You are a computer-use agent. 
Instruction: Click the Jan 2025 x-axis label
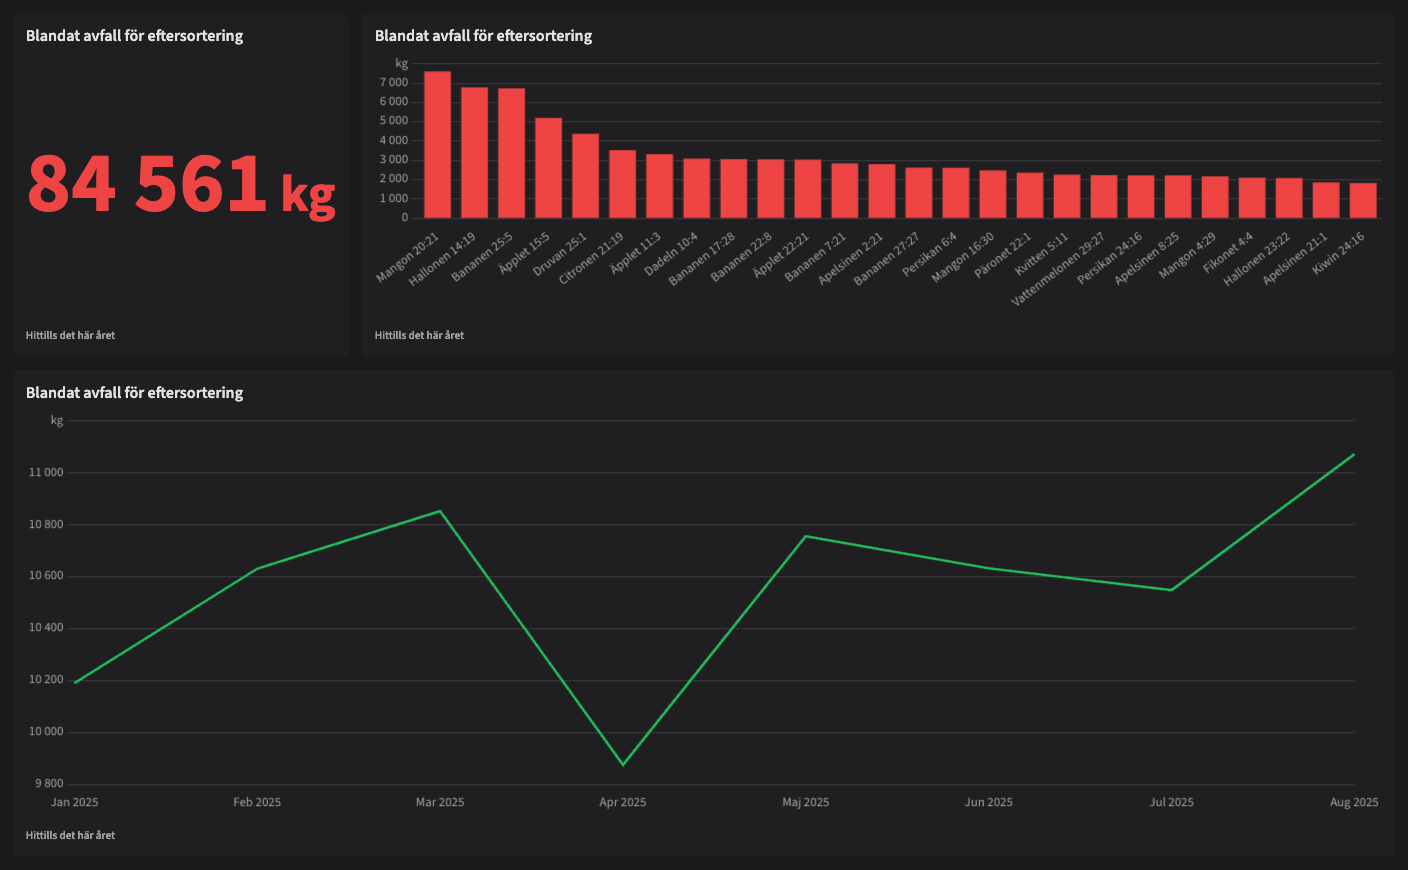pos(75,802)
